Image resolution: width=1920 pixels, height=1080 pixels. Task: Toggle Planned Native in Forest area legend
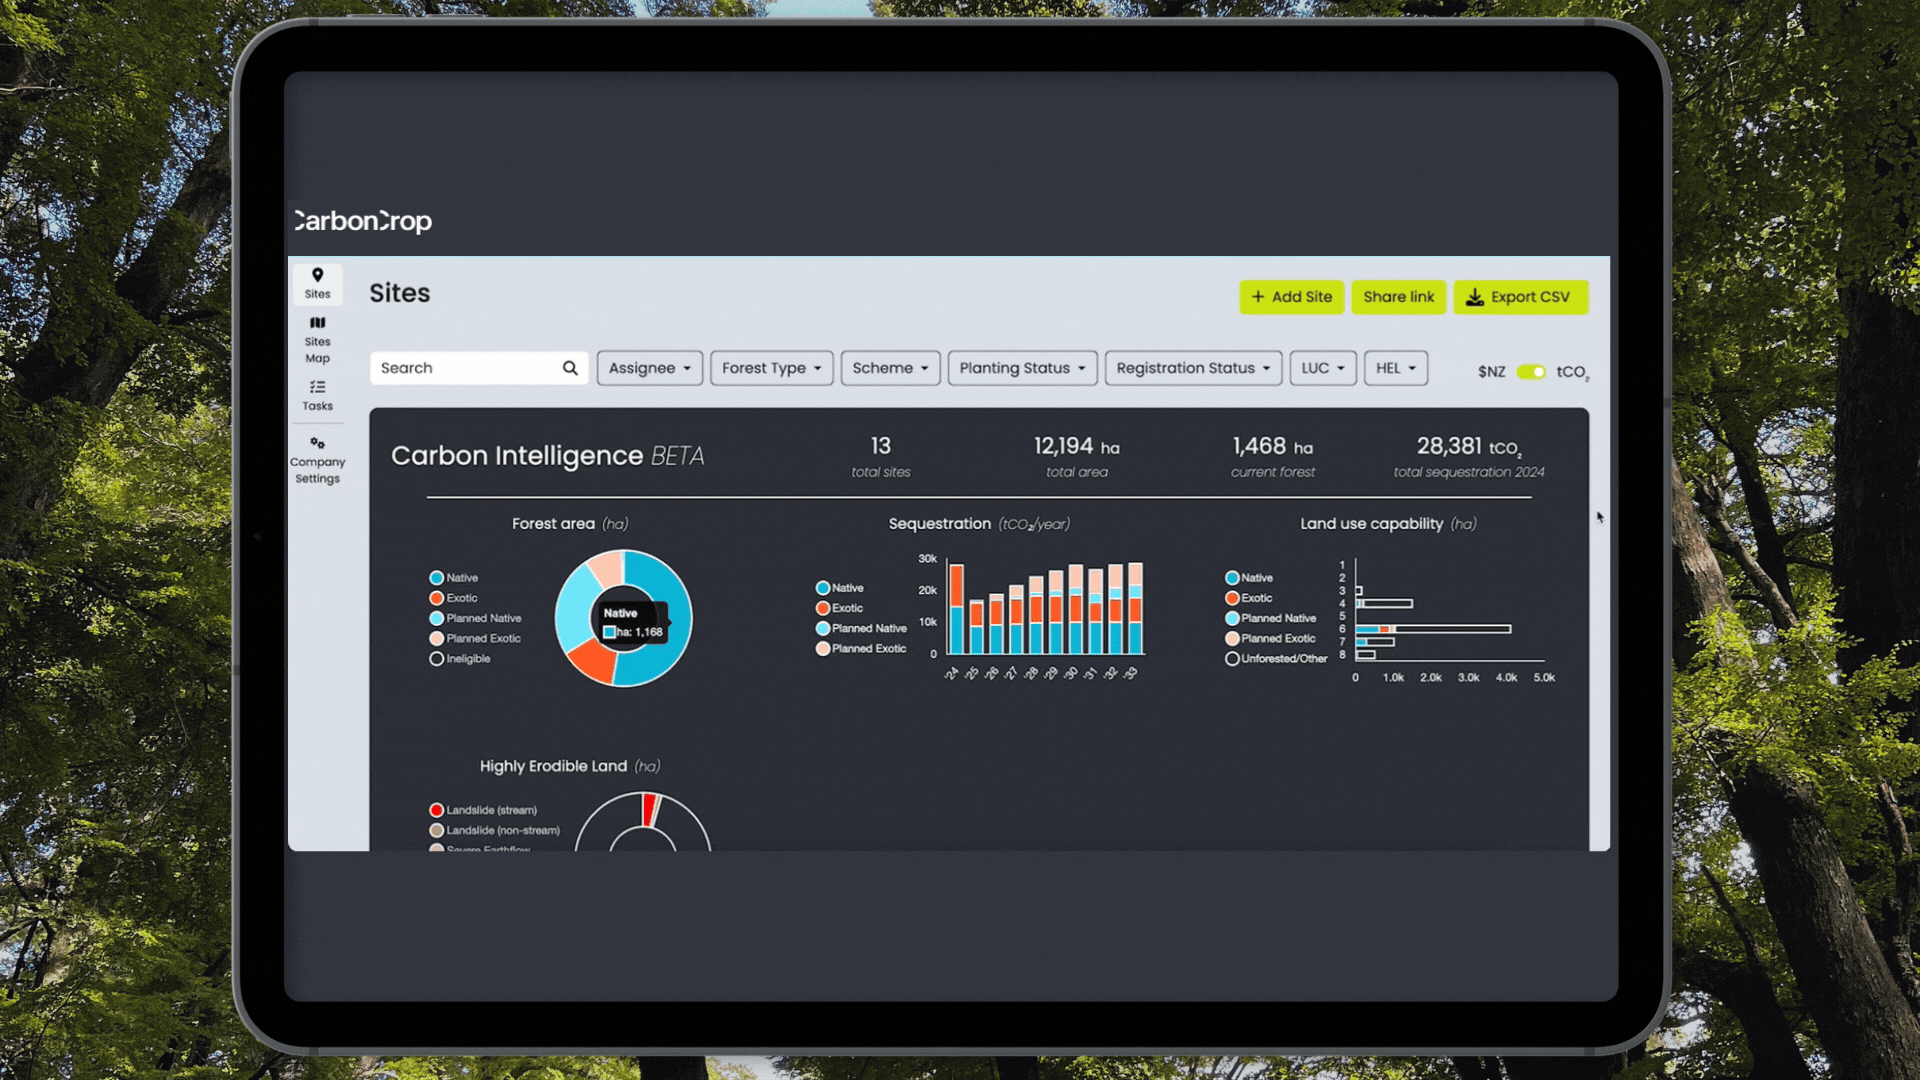476,618
